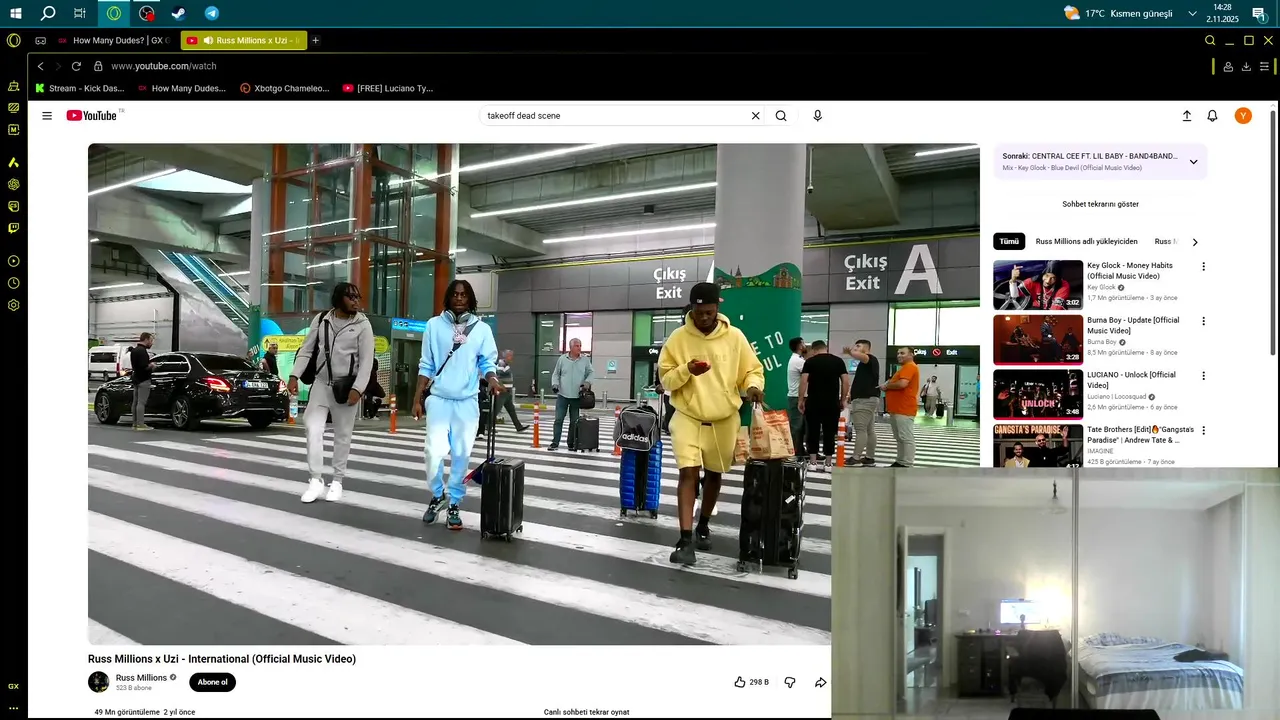
Task: Select the Russ Millions x Uzi tab
Action: (x=243, y=41)
